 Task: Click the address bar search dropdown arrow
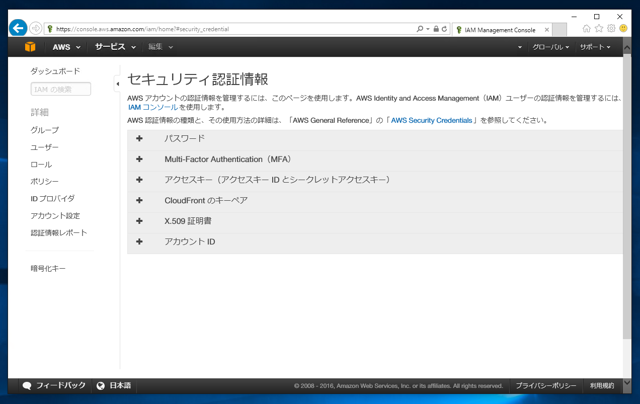428,29
